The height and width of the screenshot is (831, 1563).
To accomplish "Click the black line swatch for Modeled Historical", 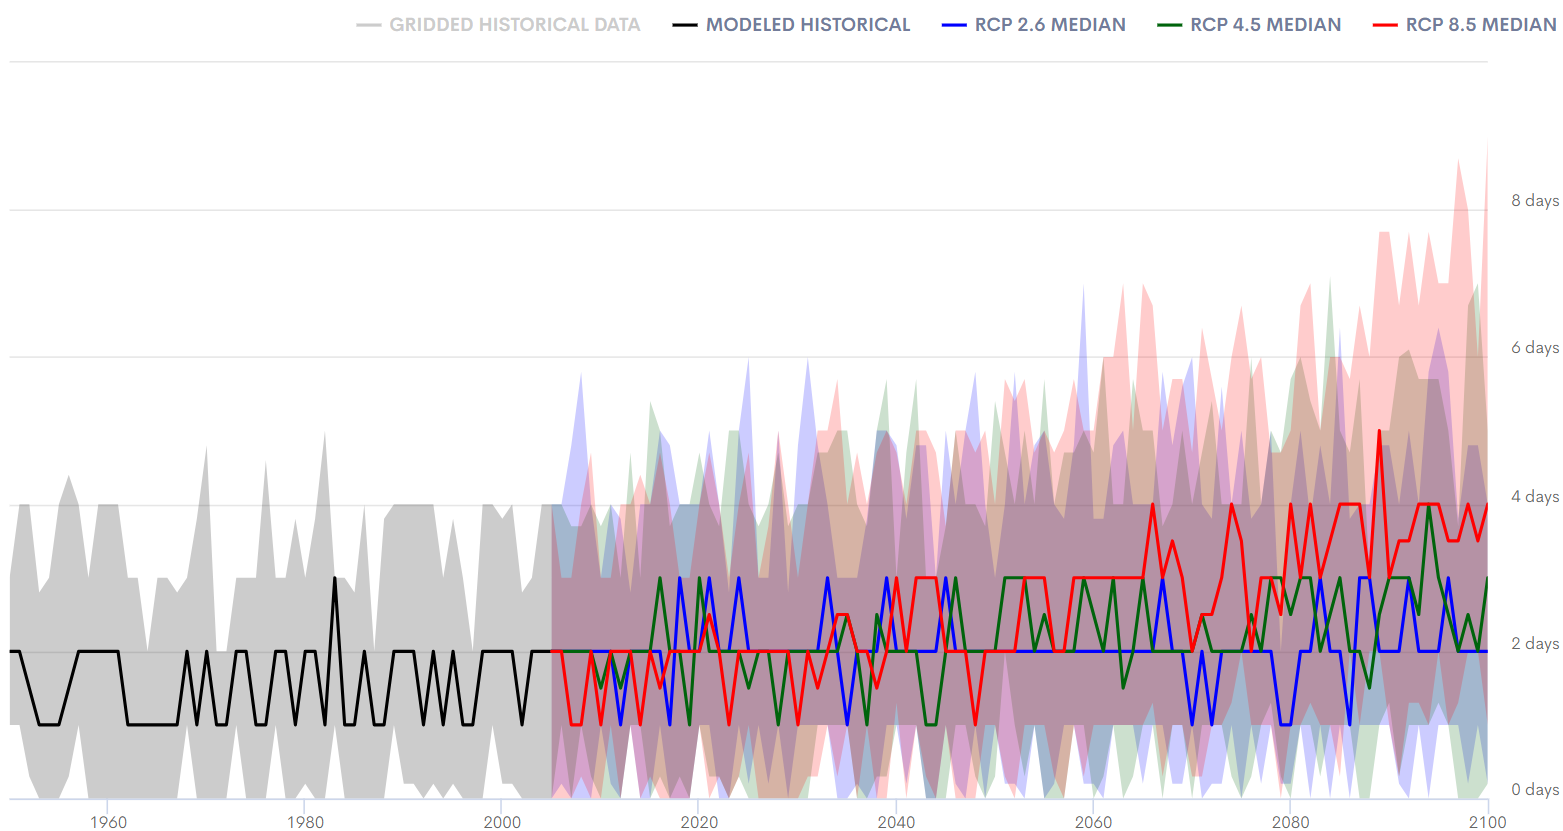I will (x=685, y=25).
